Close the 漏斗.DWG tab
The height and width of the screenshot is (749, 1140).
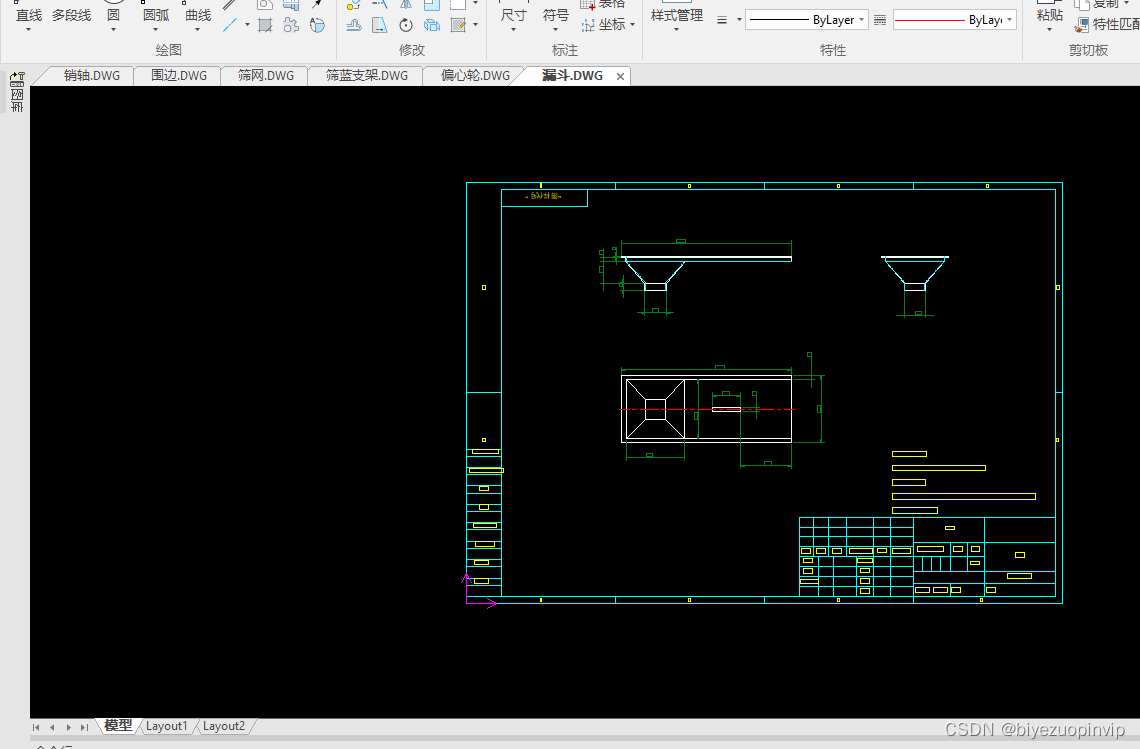(620, 76)
